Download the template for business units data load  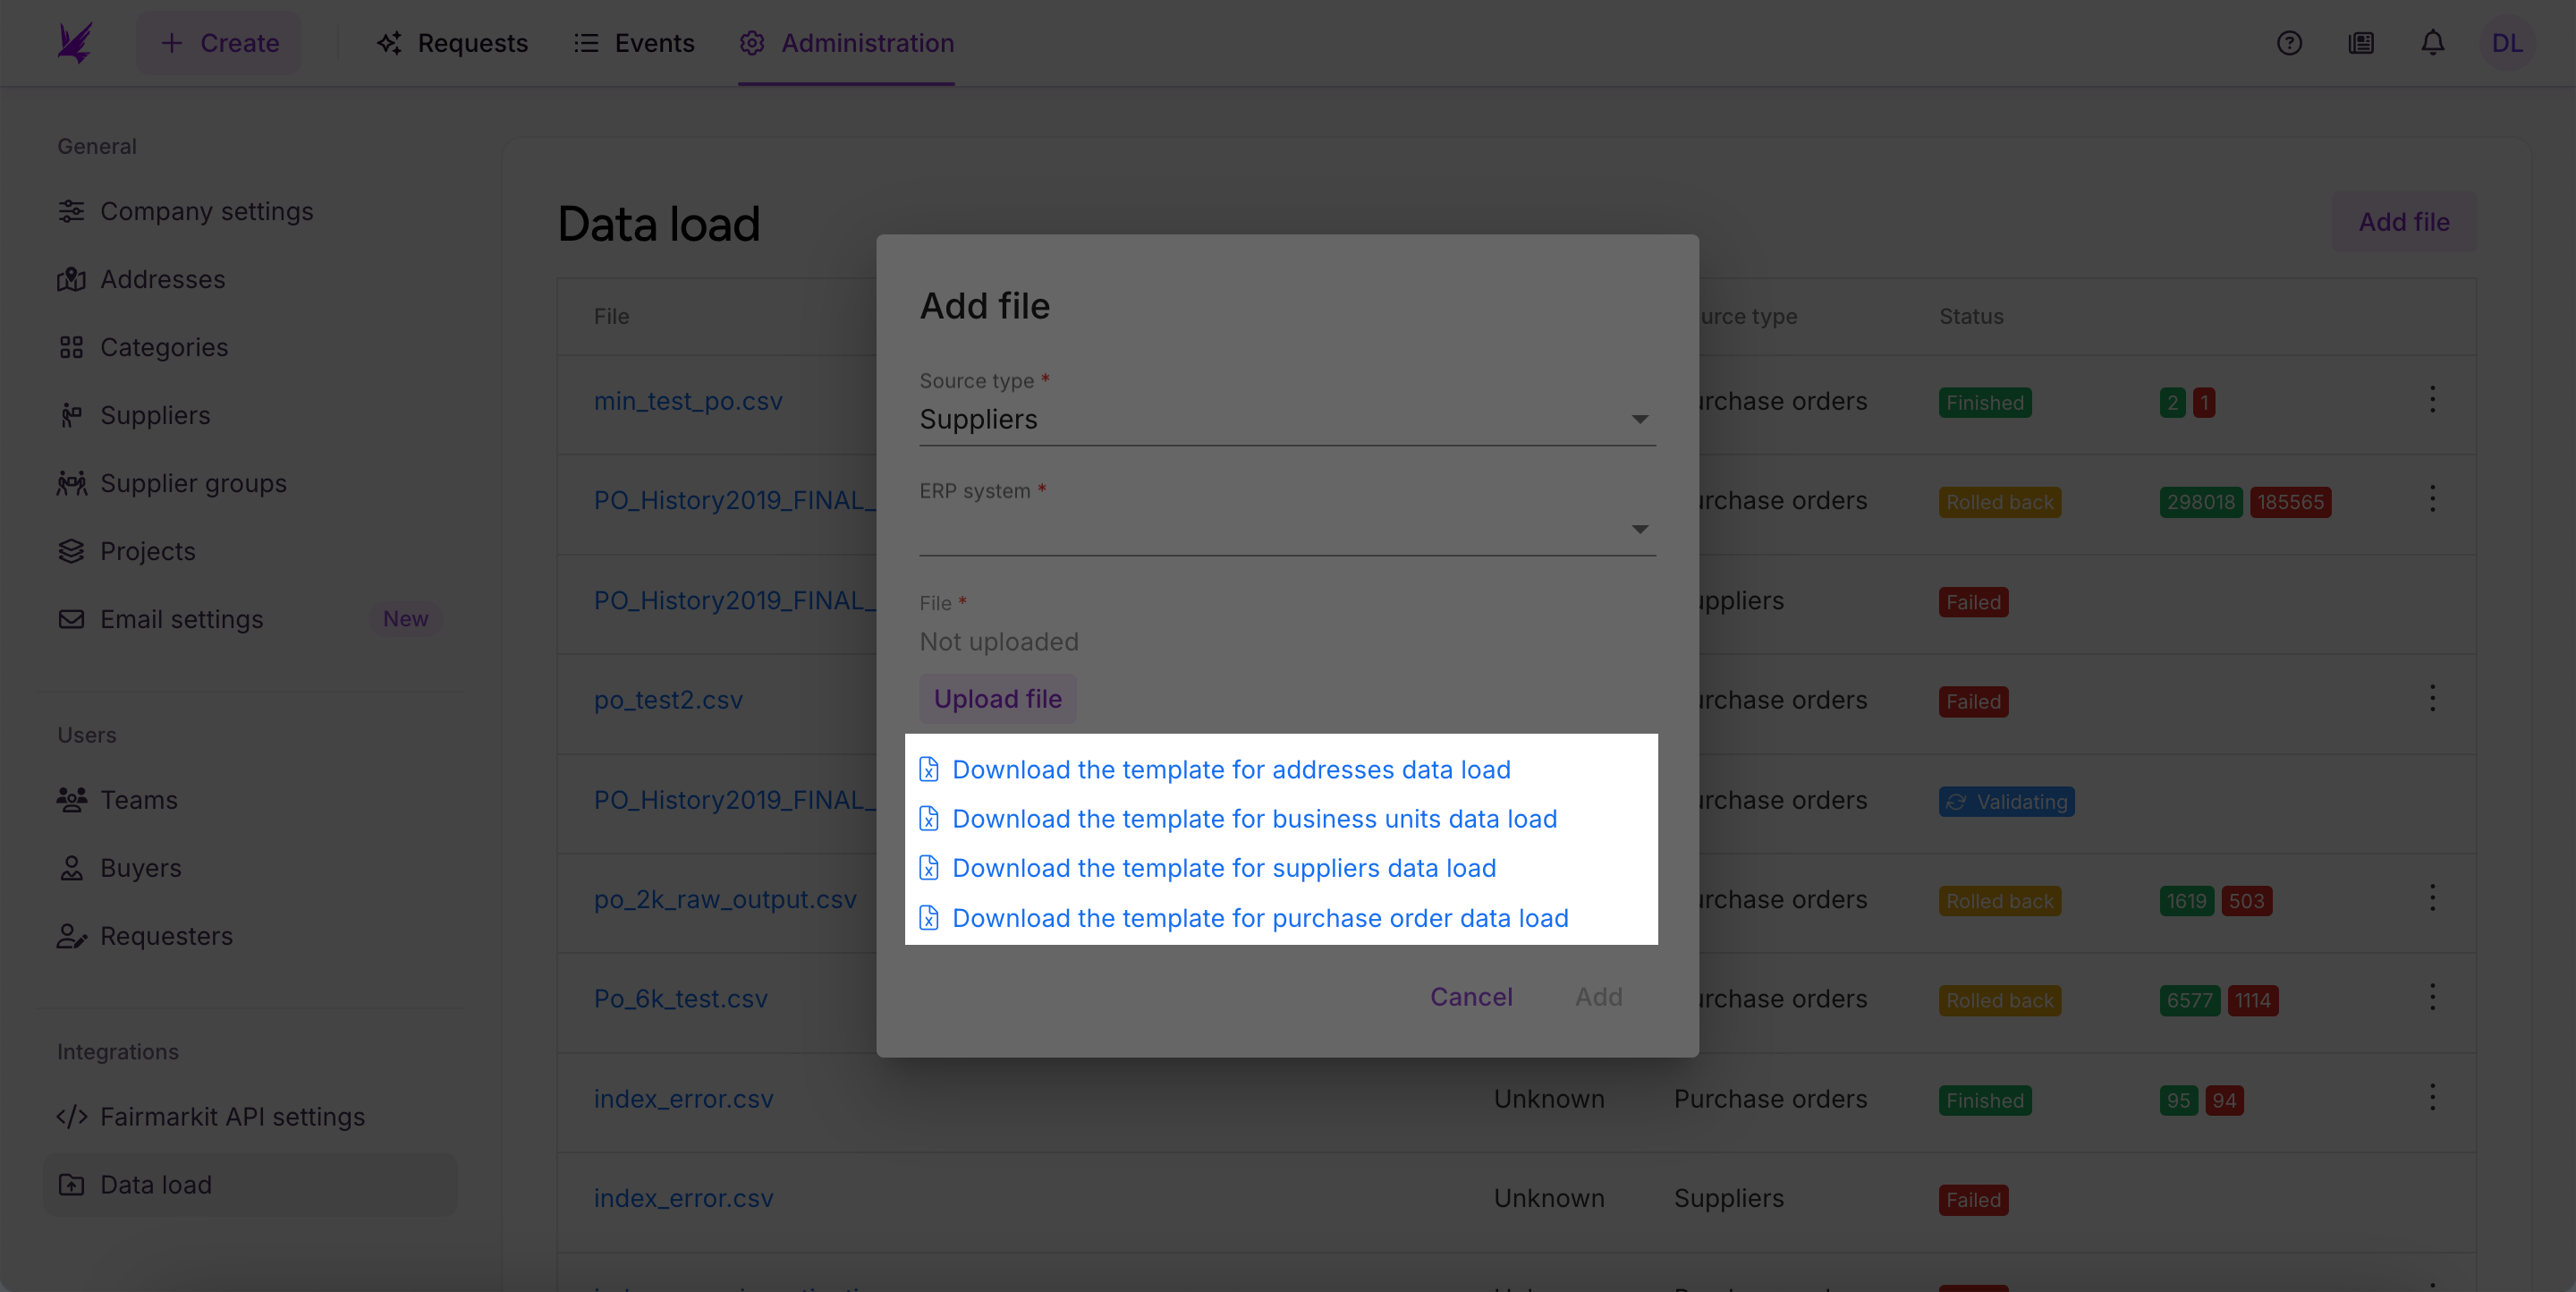[x=1254, y=818]
